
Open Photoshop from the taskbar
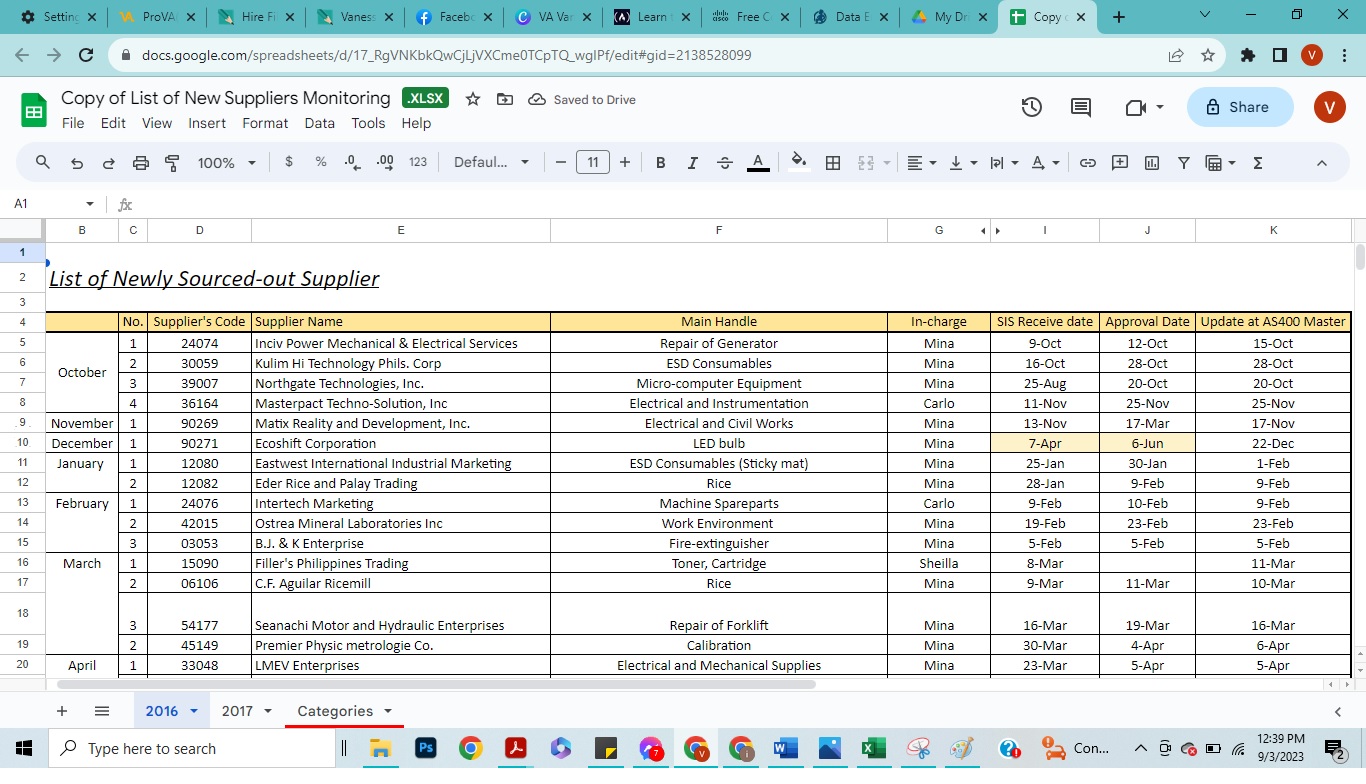(x=426, y=748)
